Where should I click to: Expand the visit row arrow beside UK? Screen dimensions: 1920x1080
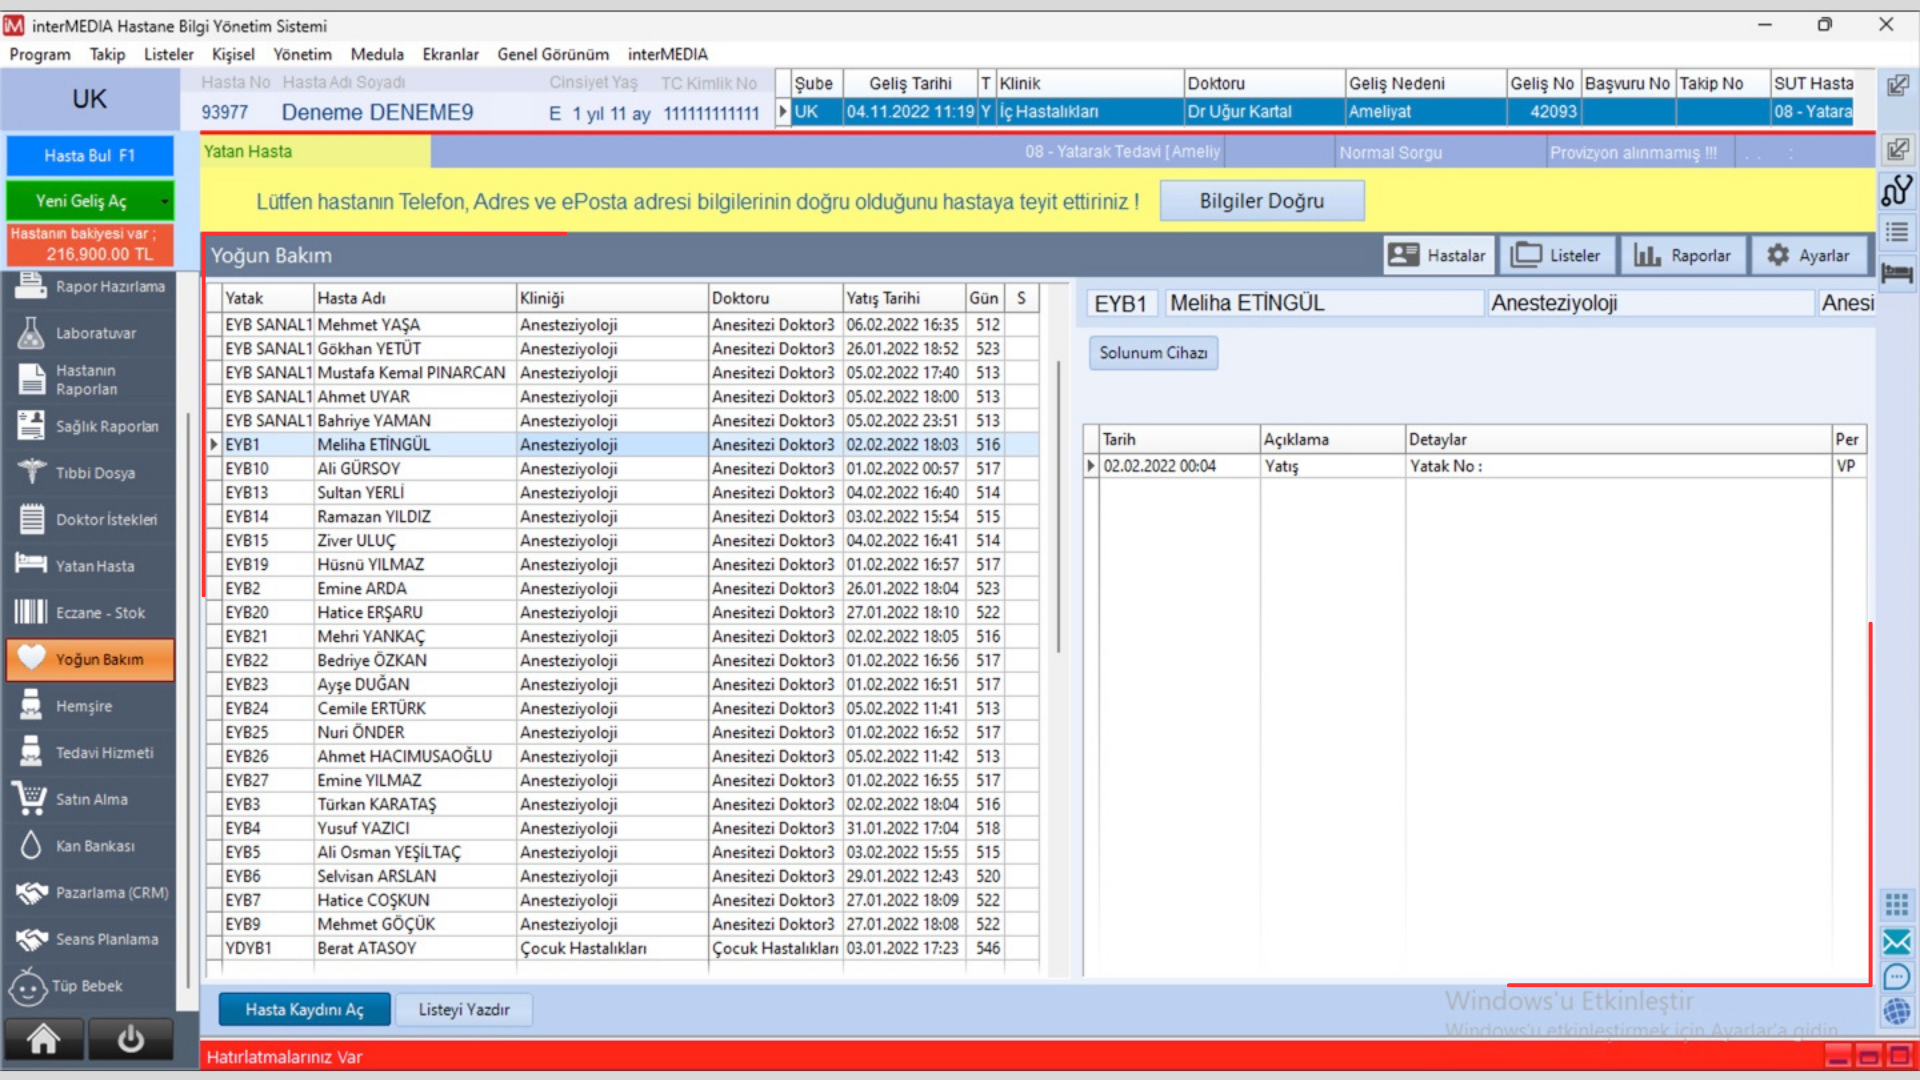[783, 112]
